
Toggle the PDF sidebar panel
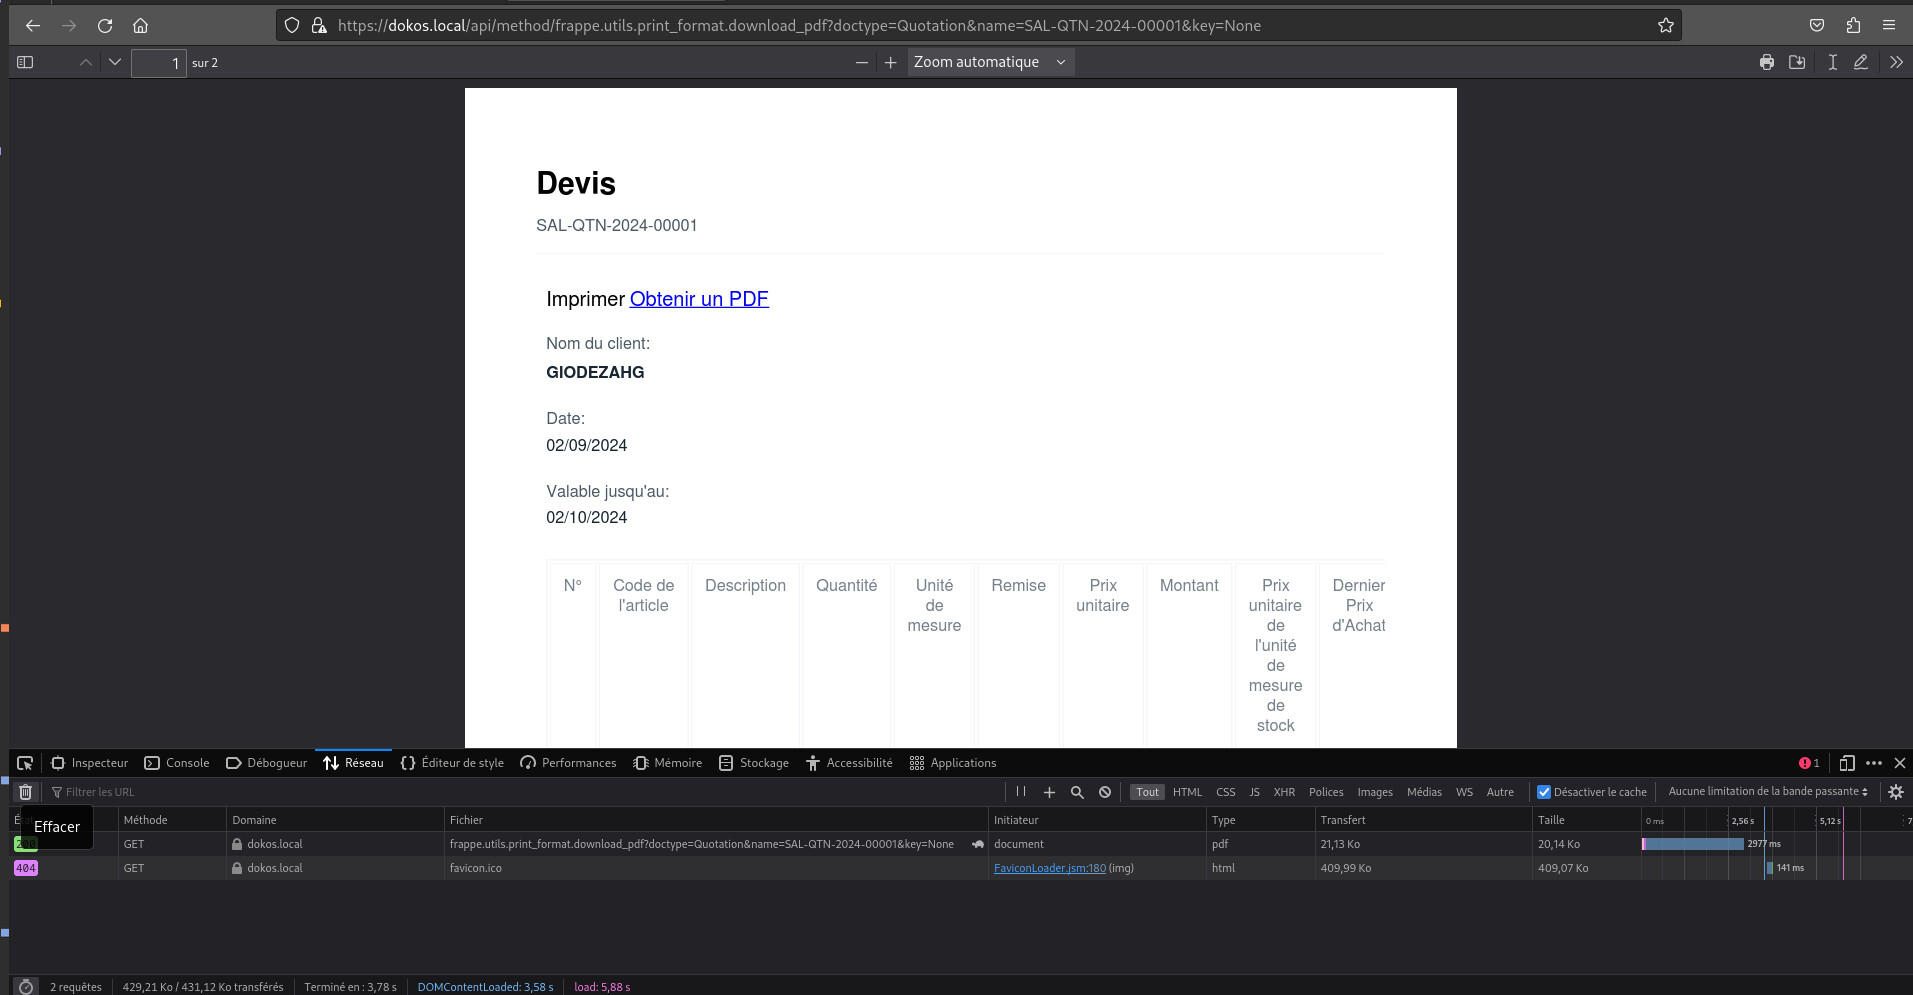[26, 62]
